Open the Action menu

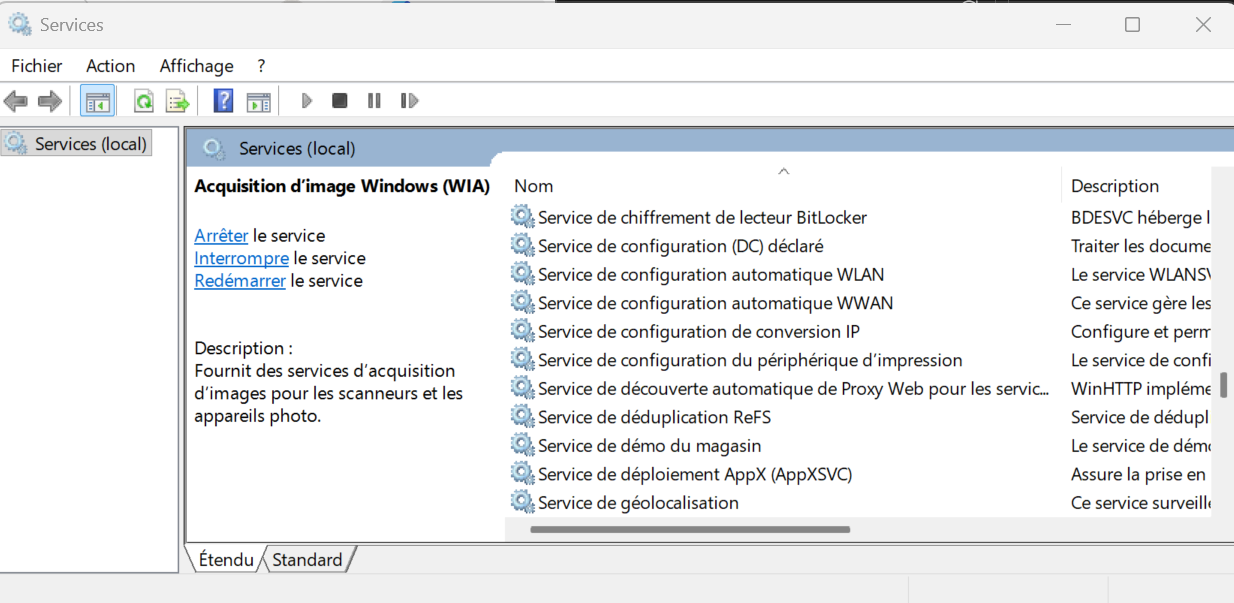click(x=110, y=66)
